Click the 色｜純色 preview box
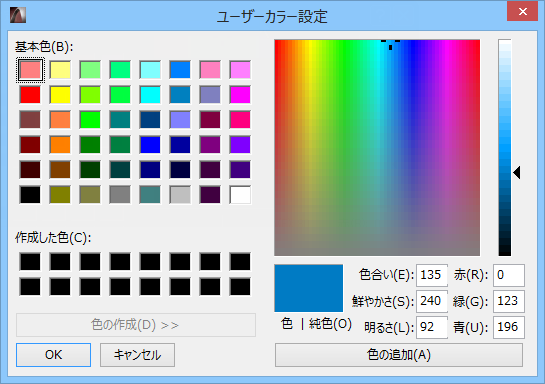545x384 pixels. pos(309,288)
